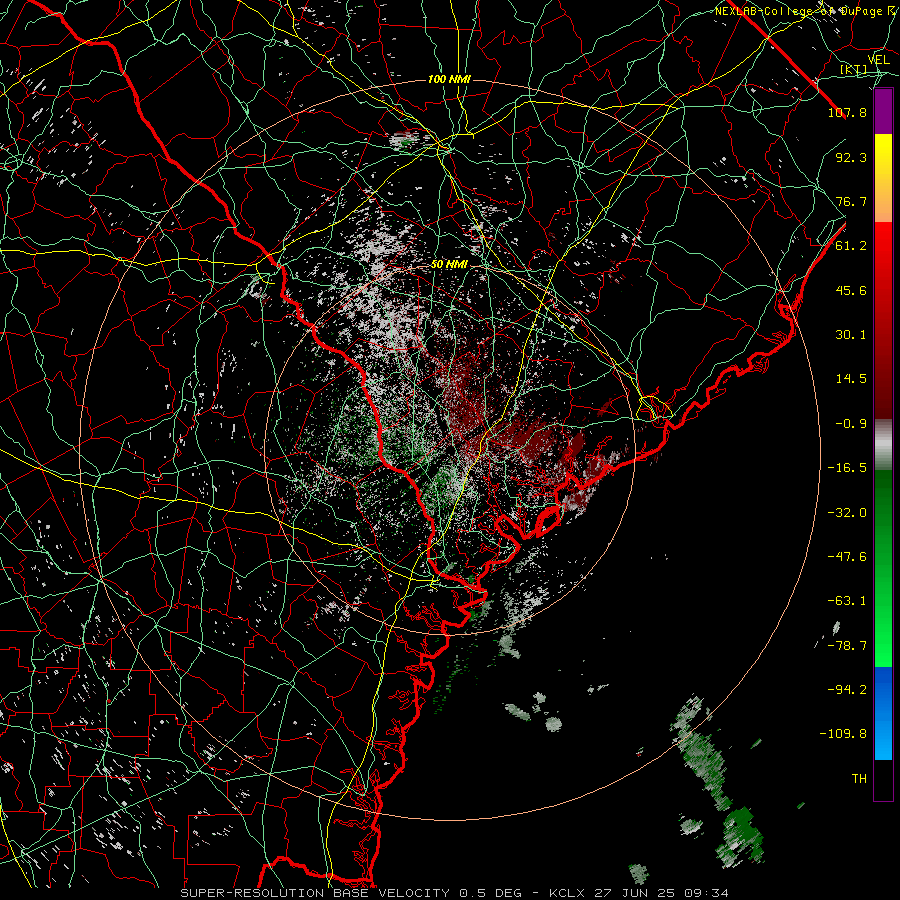
Task: Click the NEXLAB-College of DuPage watermark text
Action: pyautogui.click(x=805, y=11)
